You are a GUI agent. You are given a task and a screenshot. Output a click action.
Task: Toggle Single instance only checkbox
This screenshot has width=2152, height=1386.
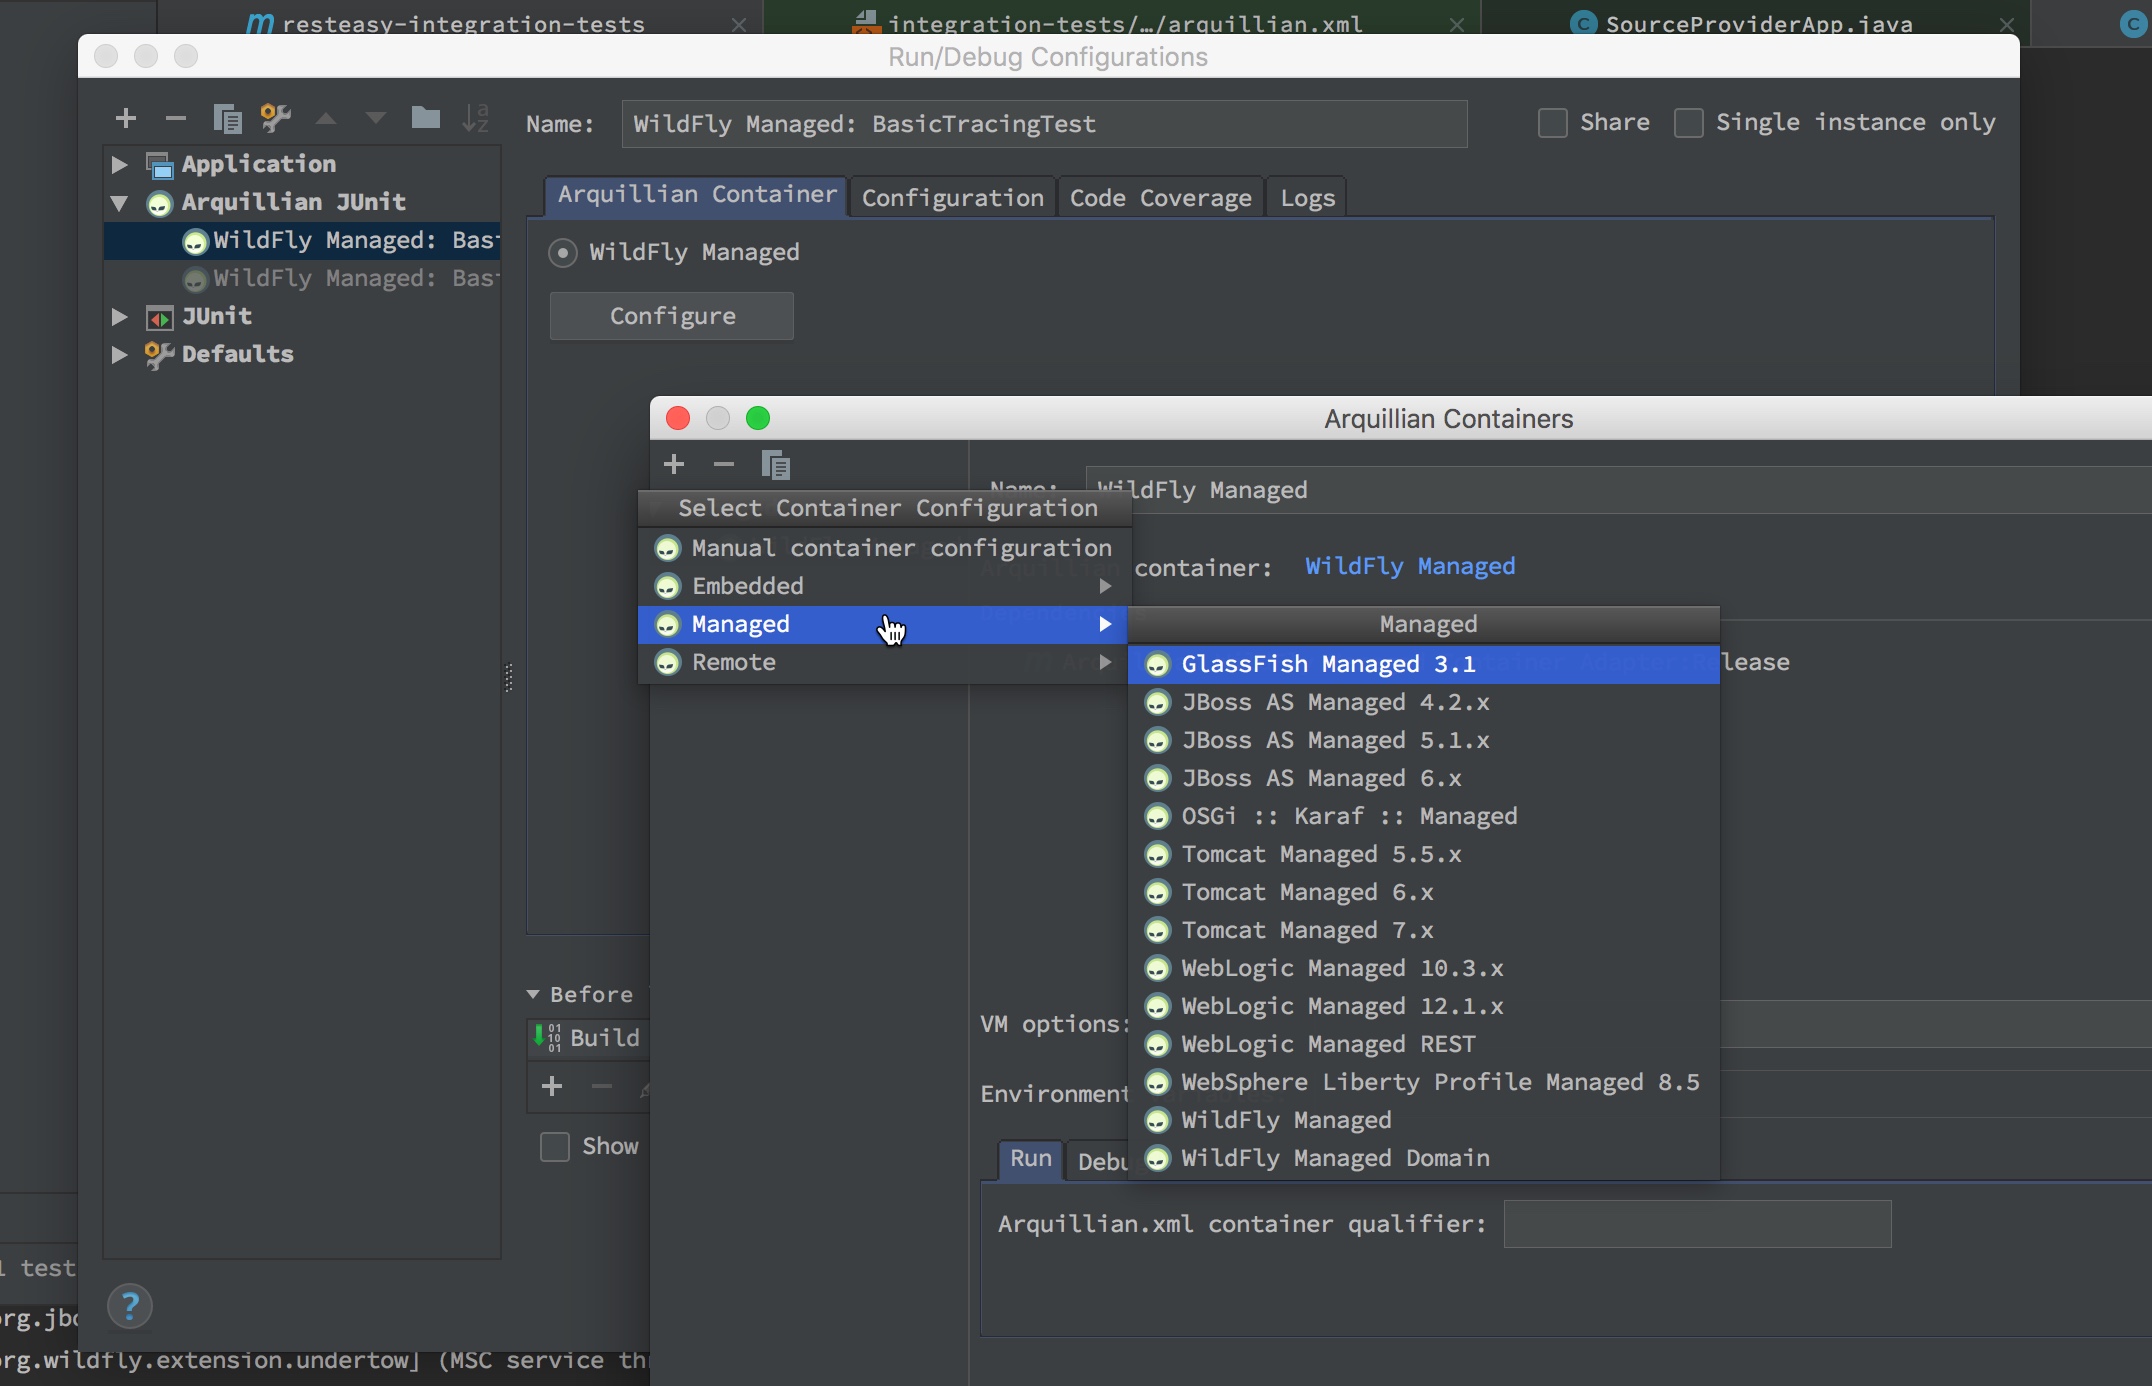[1689, 123]
